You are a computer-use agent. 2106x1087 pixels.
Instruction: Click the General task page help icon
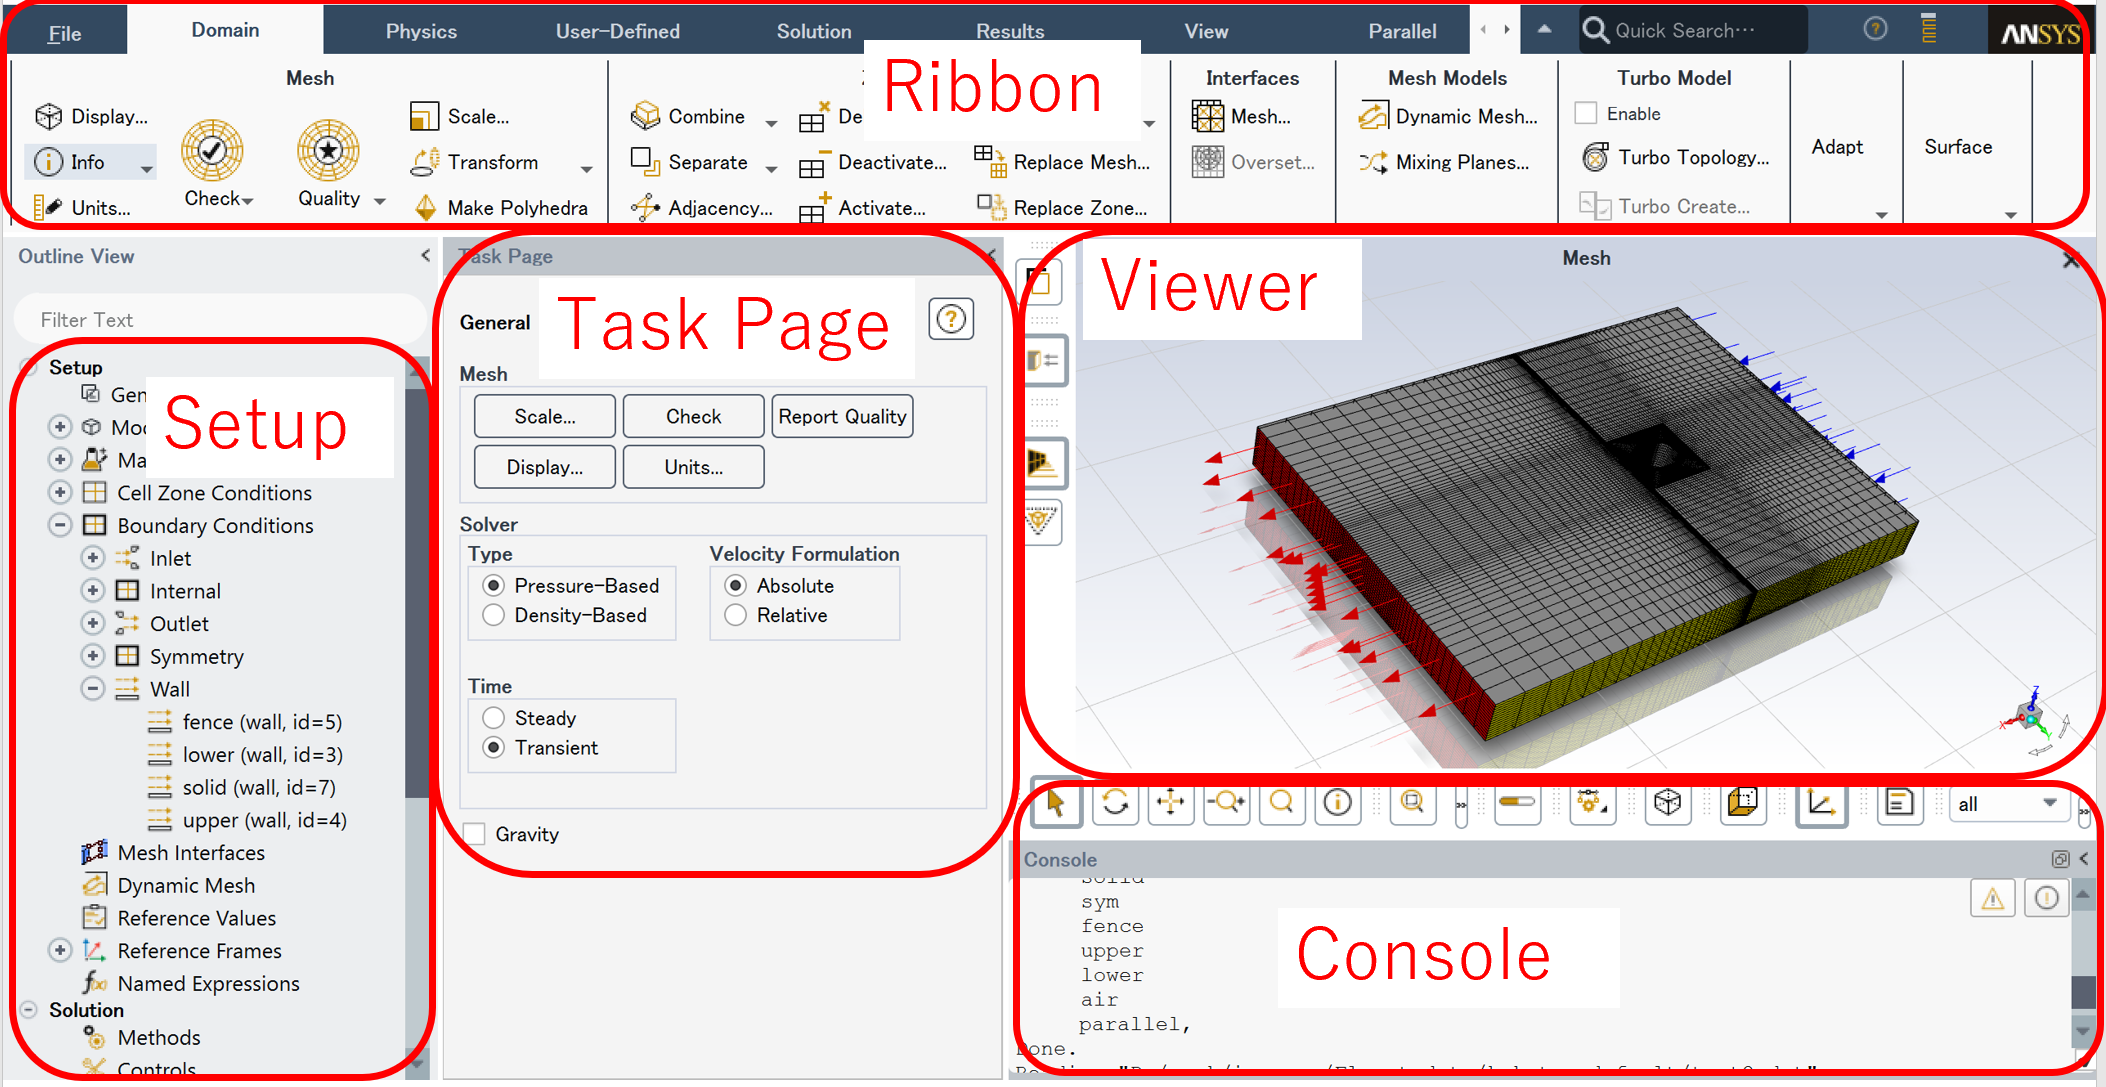point(950,320)
